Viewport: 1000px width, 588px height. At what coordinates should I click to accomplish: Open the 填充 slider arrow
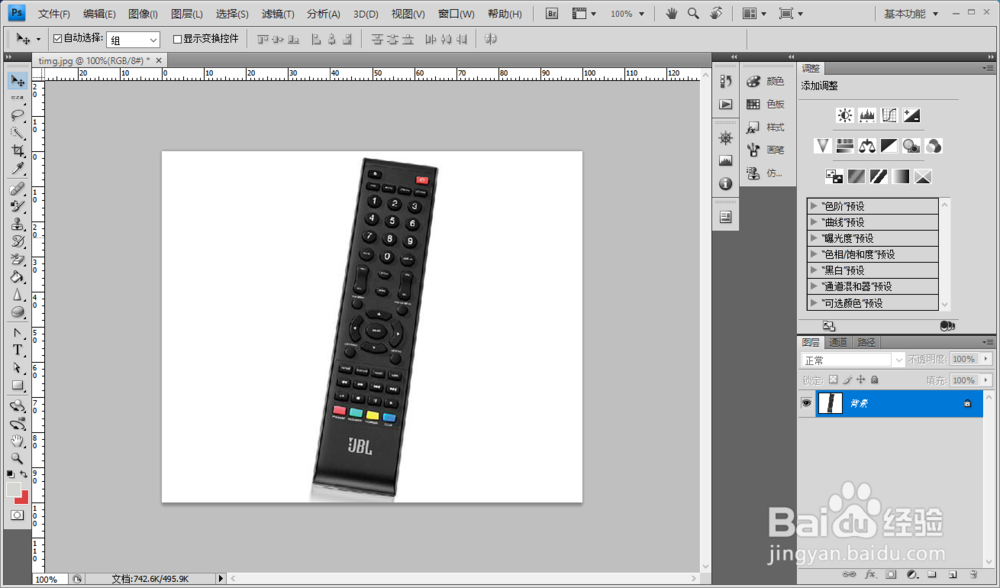985,380
